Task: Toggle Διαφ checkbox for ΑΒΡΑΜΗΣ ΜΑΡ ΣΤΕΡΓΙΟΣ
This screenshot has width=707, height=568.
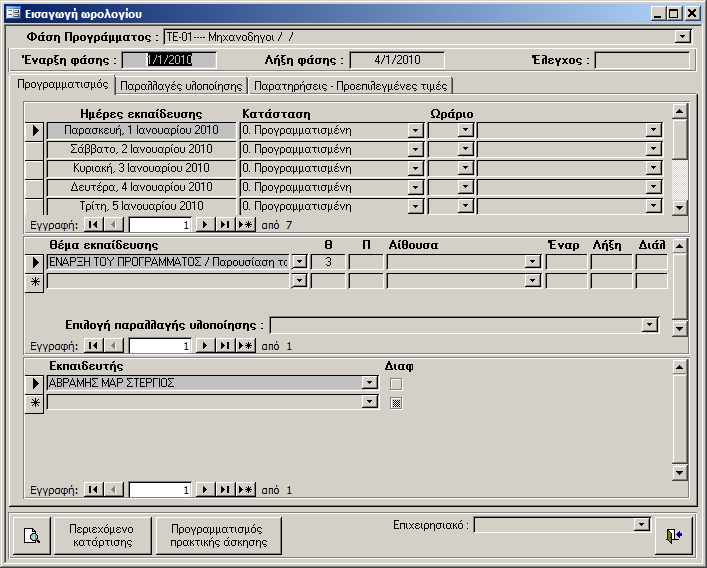Action: (x=396, y=383)
